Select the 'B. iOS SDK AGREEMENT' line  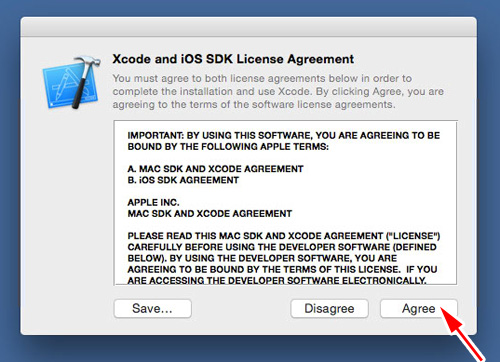point(183,180)
